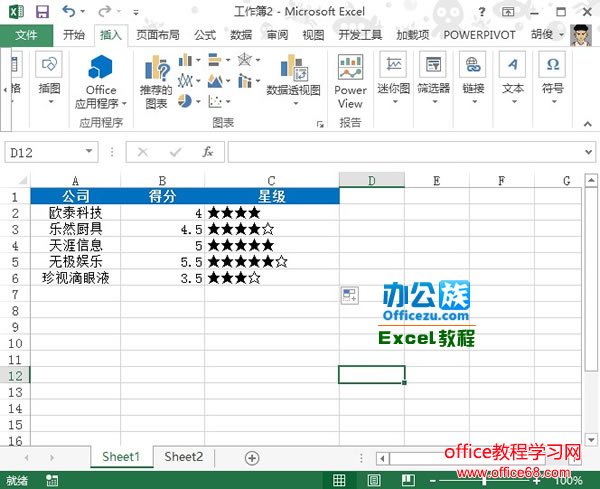Viewport: 600px width, 489px height.
Task: Switch to Formulas (公式) tab
Action: [205, 35]
